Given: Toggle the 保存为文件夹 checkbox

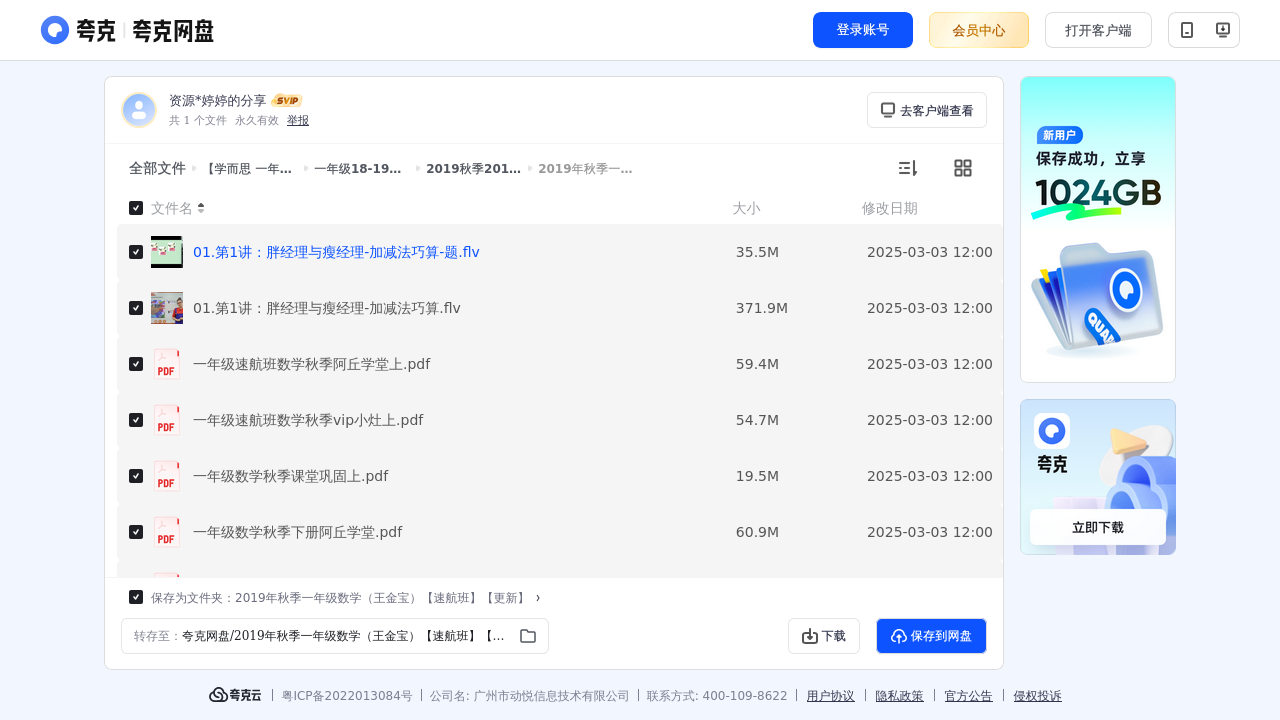Looking at the screenshot, I should [136, 597].
